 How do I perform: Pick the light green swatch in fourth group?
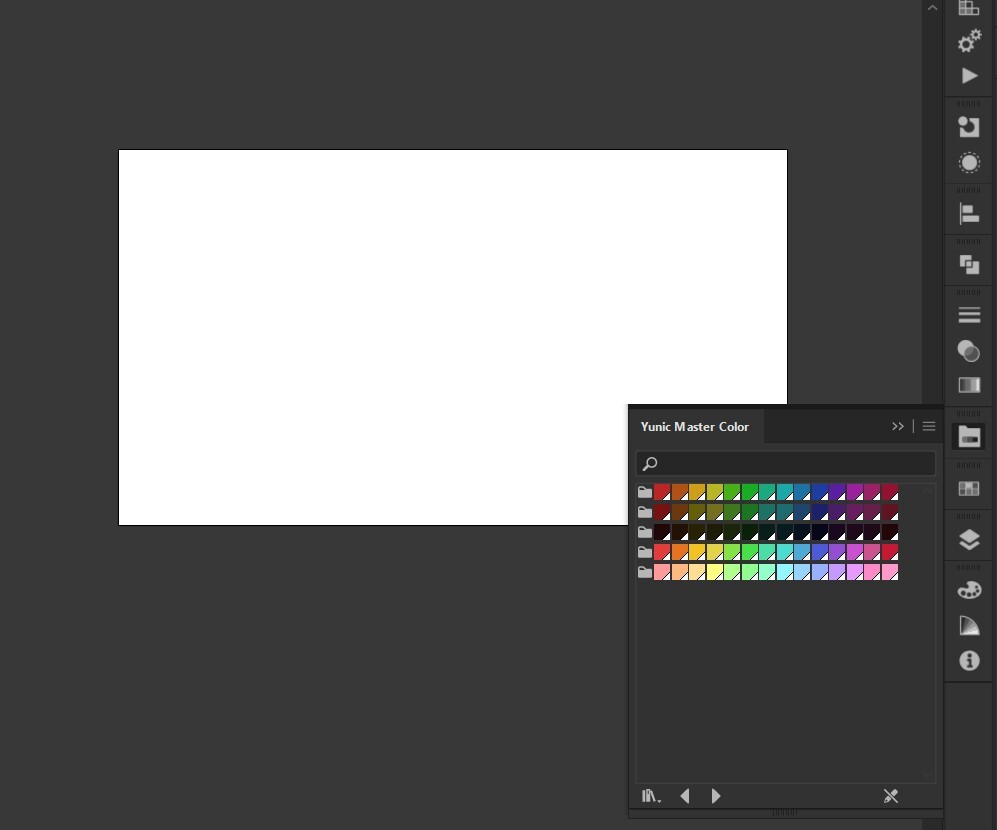pos(732,552)
